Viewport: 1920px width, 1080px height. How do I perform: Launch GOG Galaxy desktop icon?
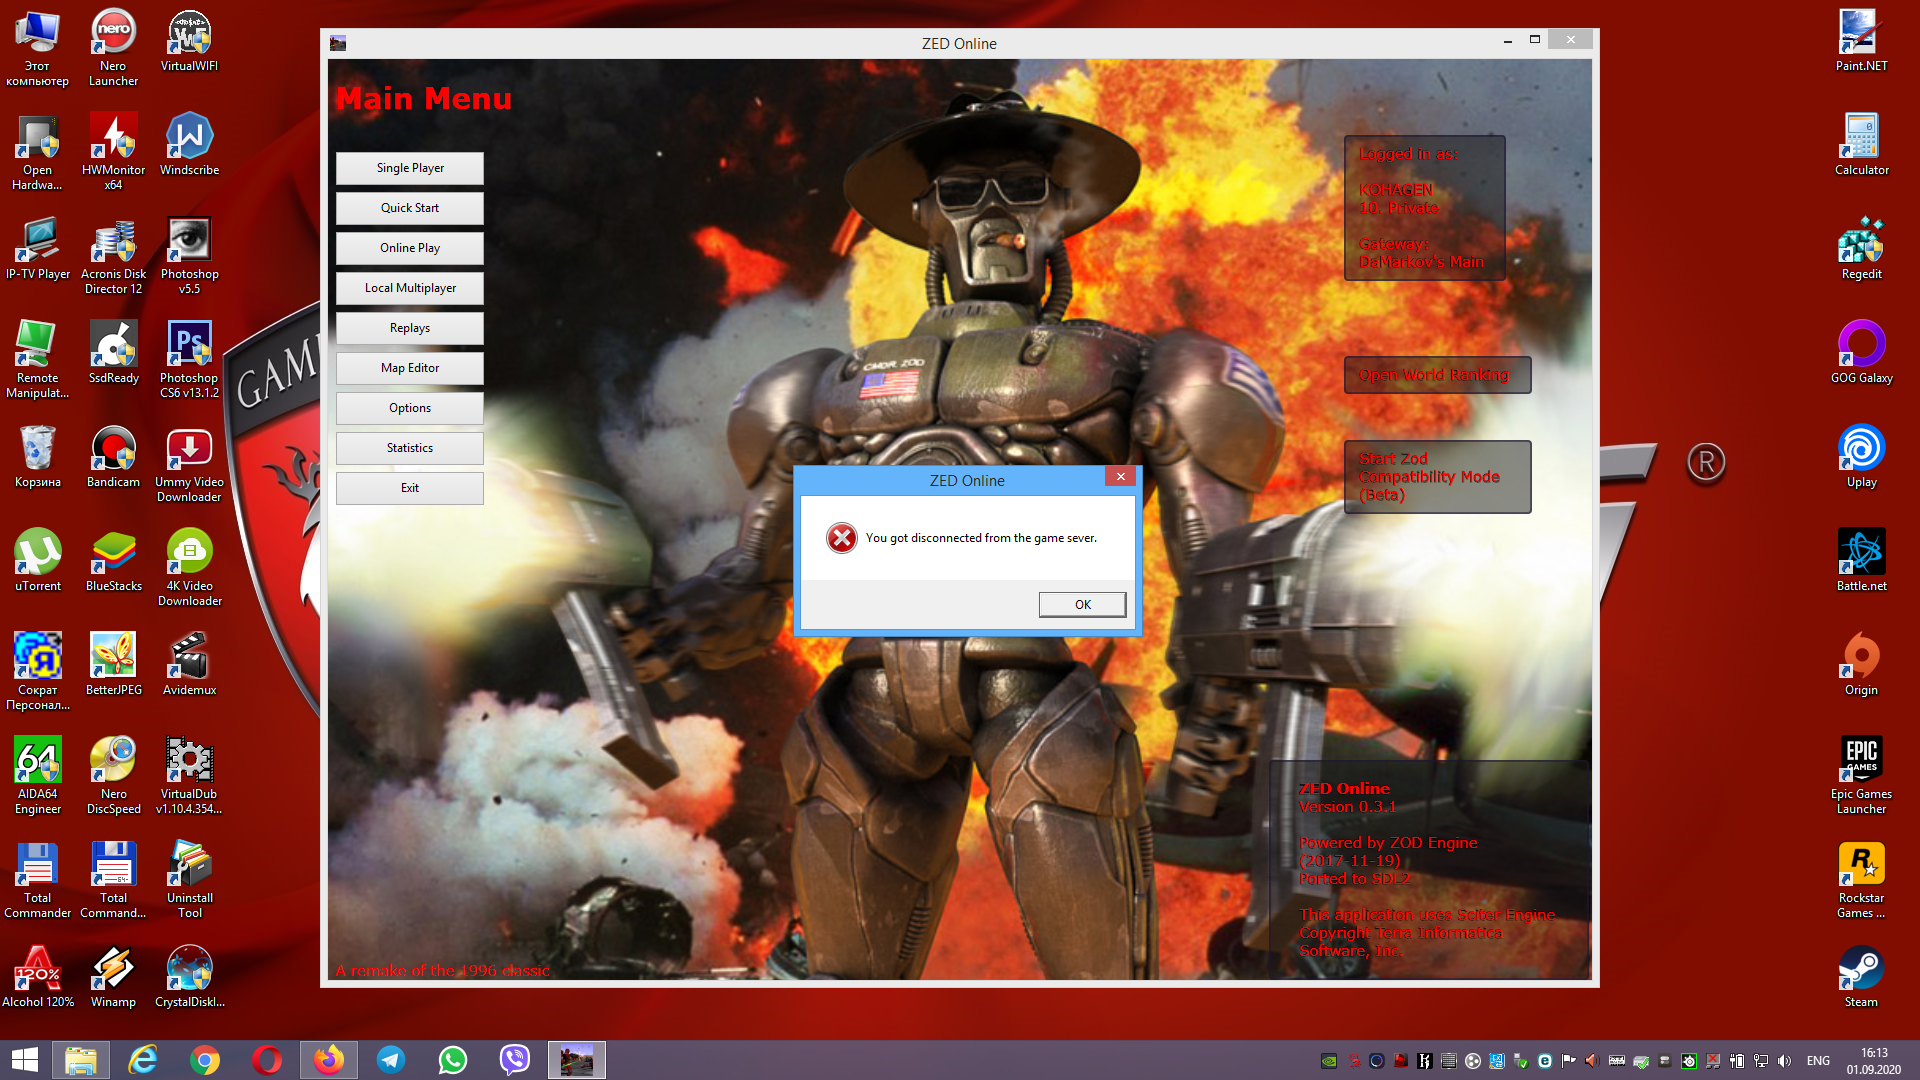click(1861, 353)
